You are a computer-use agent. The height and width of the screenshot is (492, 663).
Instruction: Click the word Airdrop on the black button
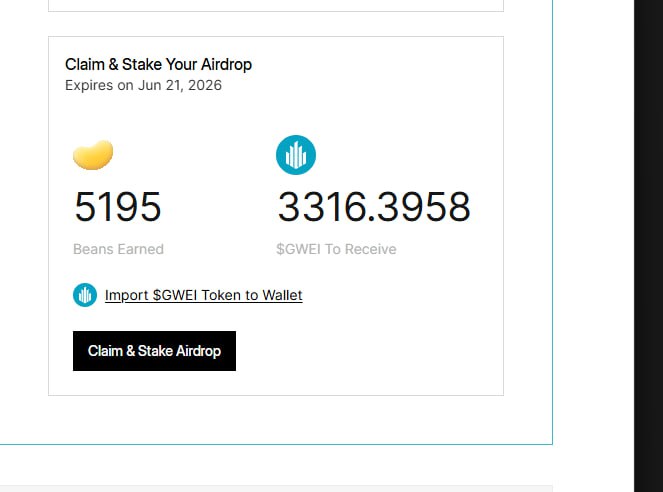pos(198,351)
